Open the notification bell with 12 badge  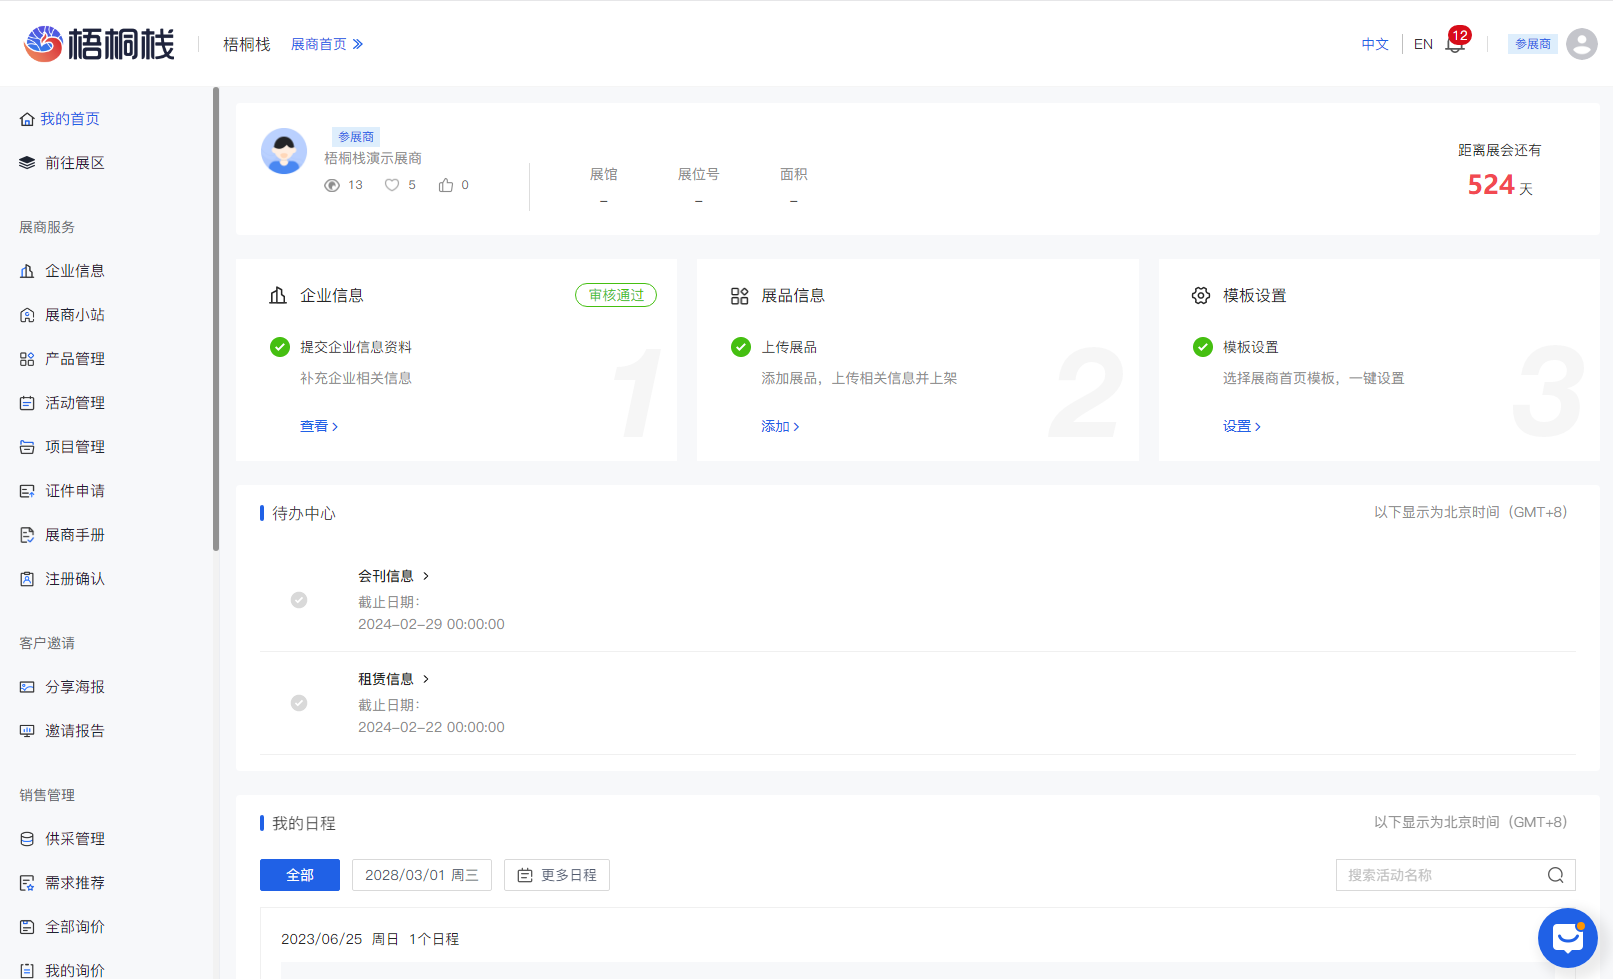coord(1454,44)
